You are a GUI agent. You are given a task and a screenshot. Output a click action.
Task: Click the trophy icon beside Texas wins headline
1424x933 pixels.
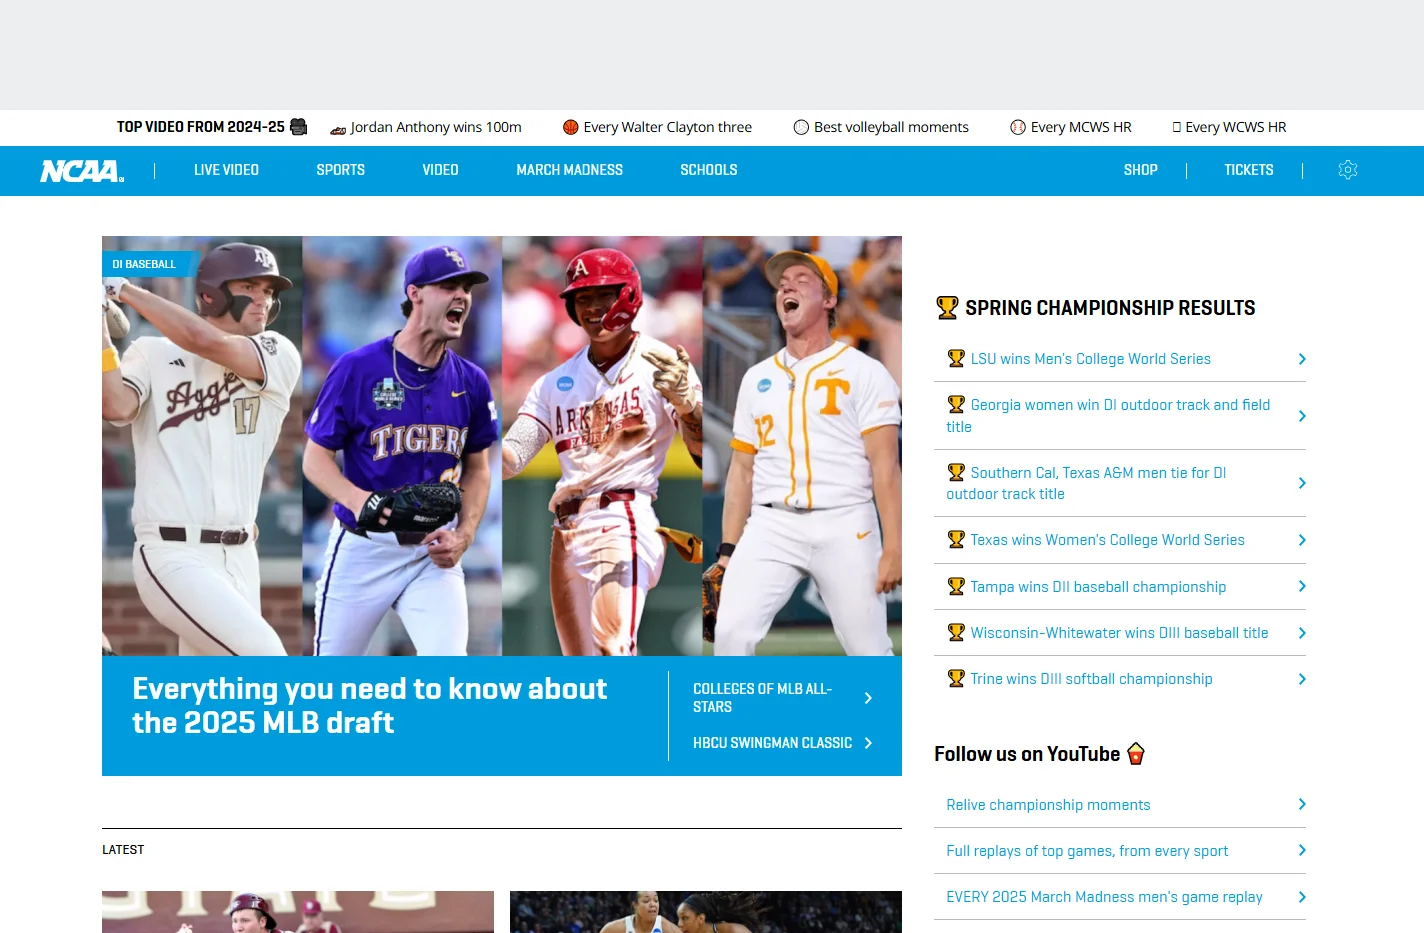coord(956,539)
